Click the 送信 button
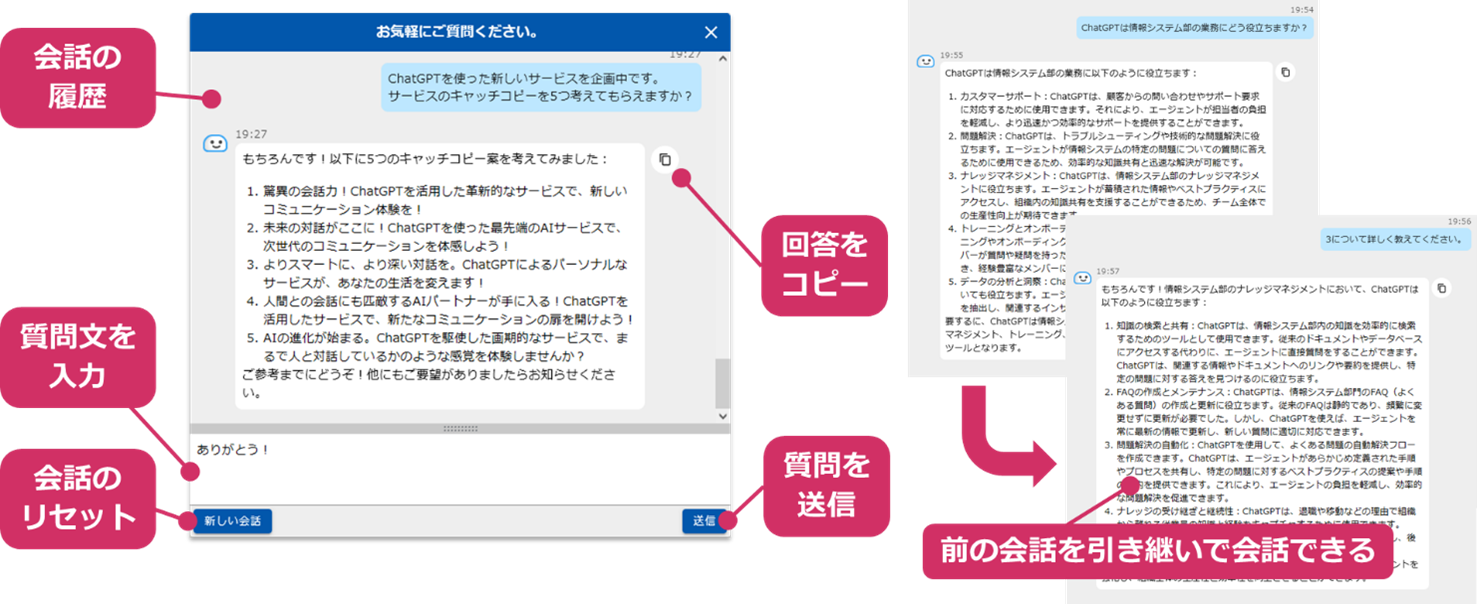1477x604 pixels. [x=703, y=520]
